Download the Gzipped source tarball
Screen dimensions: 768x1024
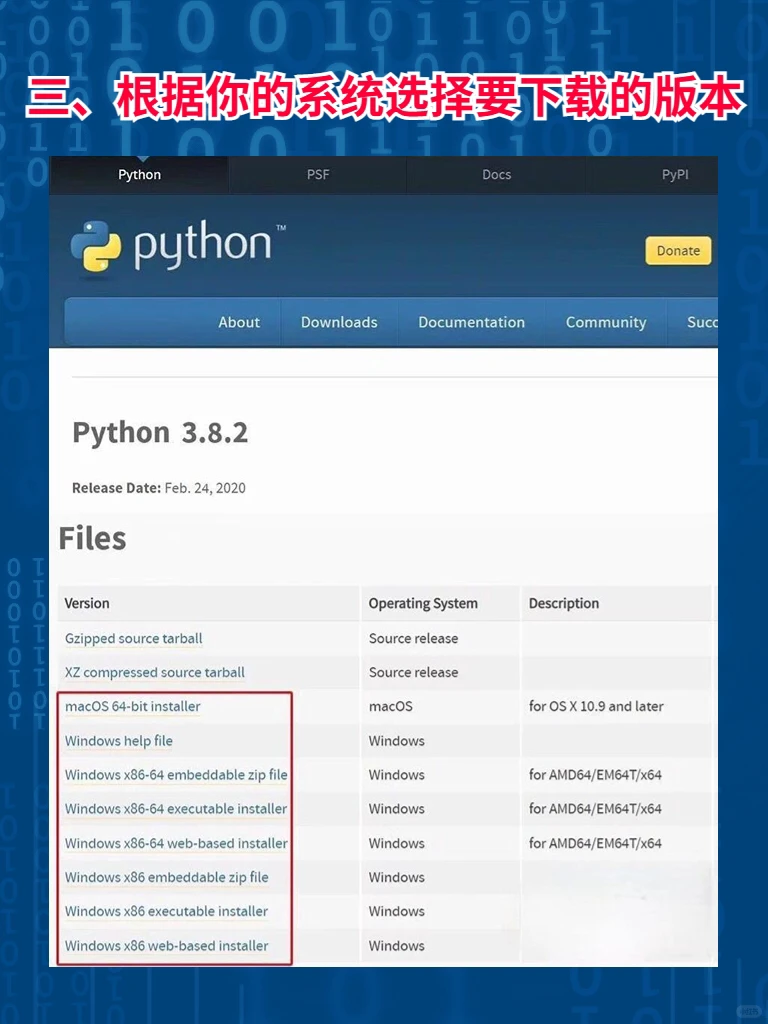click(x=133, y=639)
